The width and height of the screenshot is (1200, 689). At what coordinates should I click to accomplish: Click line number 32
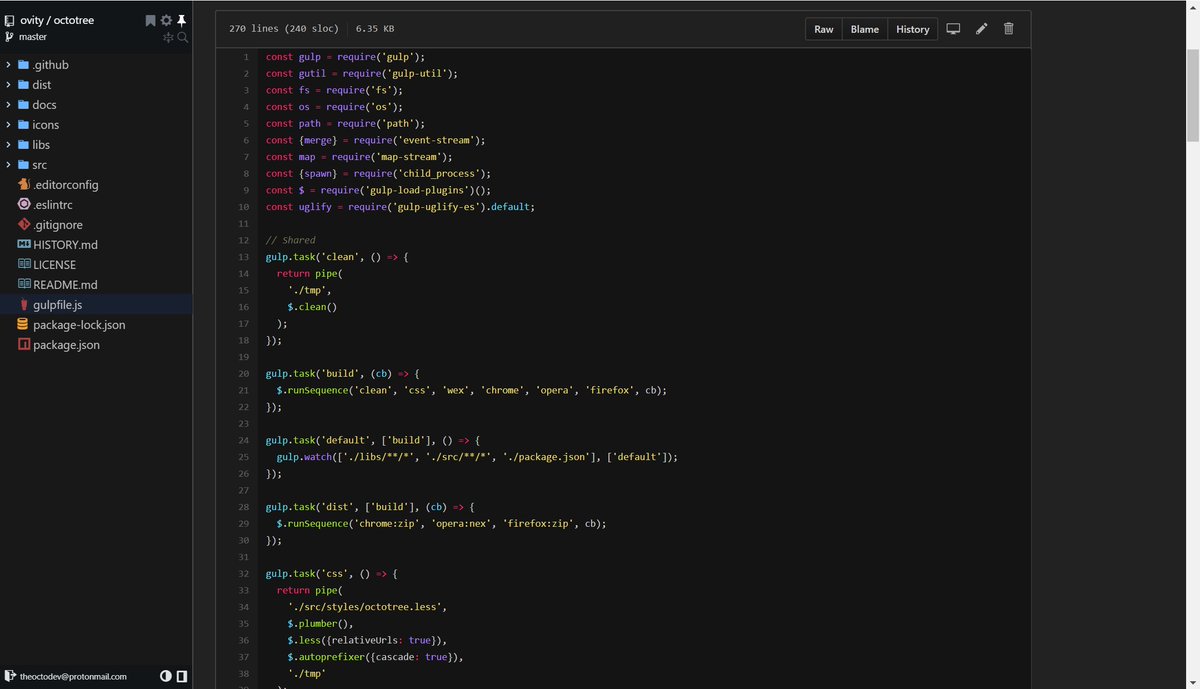[x=244, y=573]
